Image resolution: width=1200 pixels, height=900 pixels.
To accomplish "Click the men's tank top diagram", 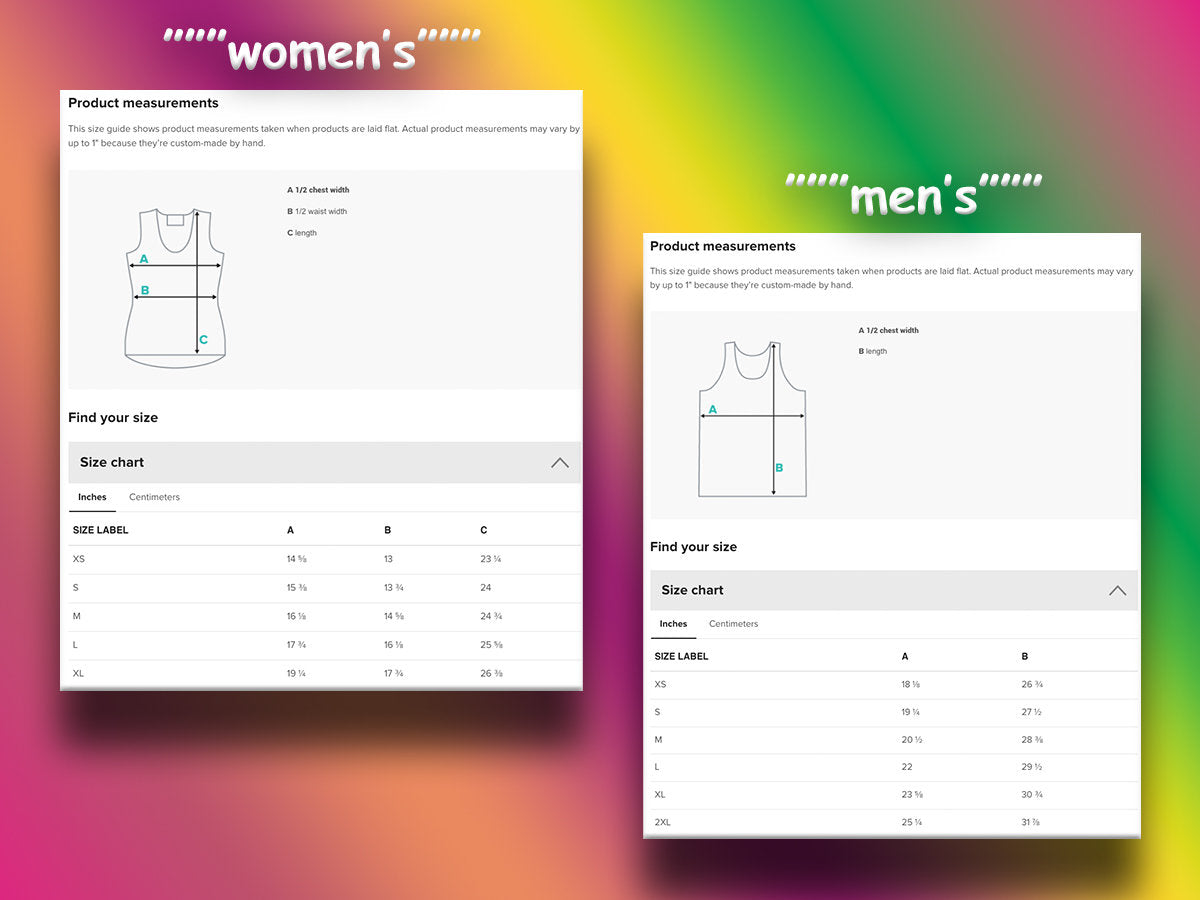I will [752, 420].
